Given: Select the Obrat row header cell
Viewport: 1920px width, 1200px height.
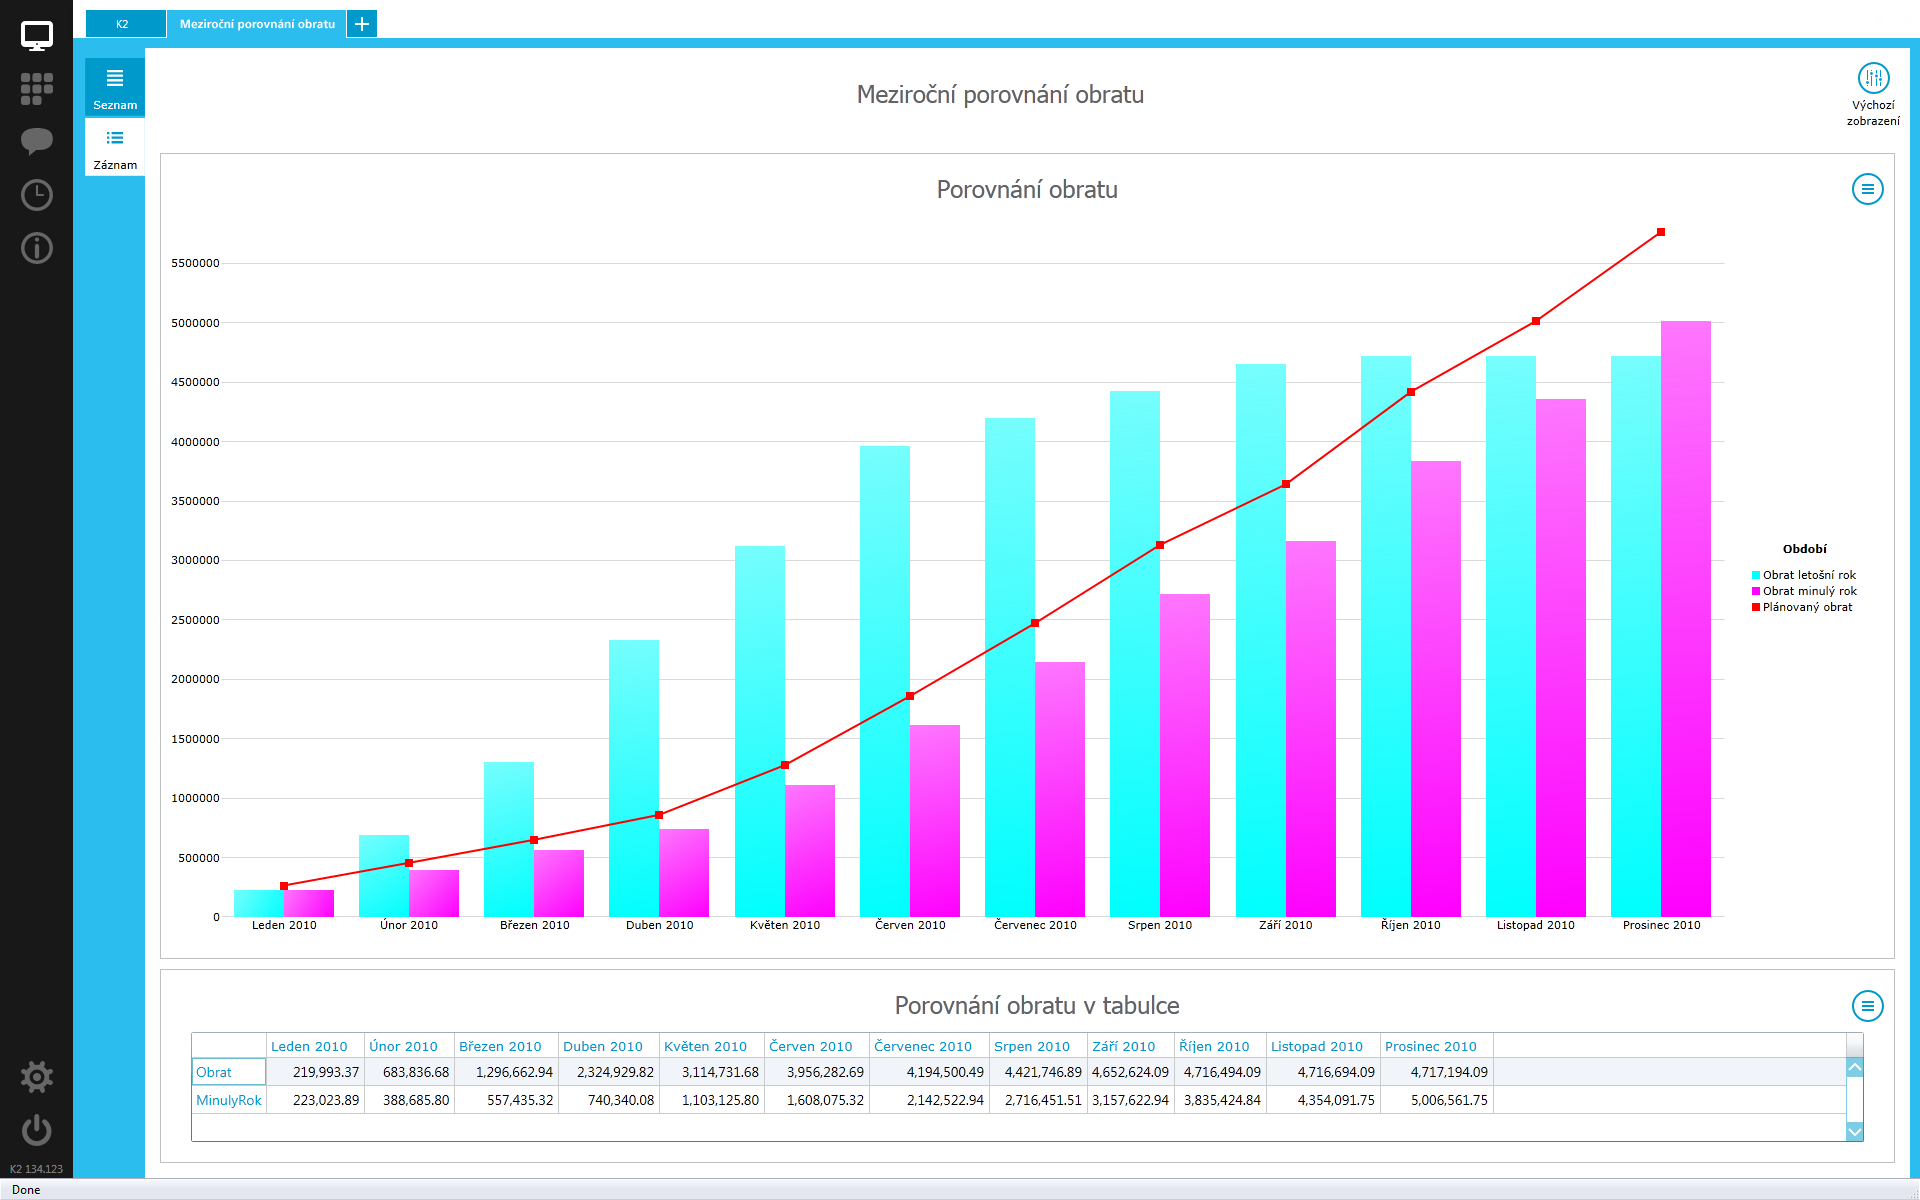Looking at the screenshot, I should [x=228, y=1072].
